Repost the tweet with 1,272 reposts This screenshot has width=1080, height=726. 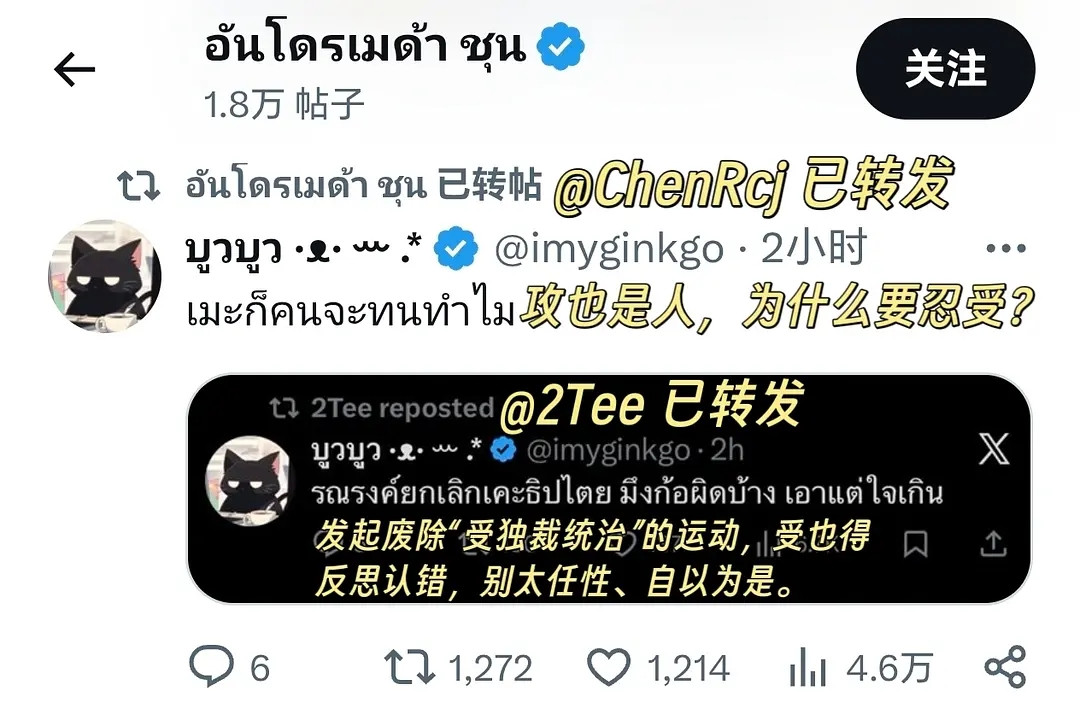point(410,667)
